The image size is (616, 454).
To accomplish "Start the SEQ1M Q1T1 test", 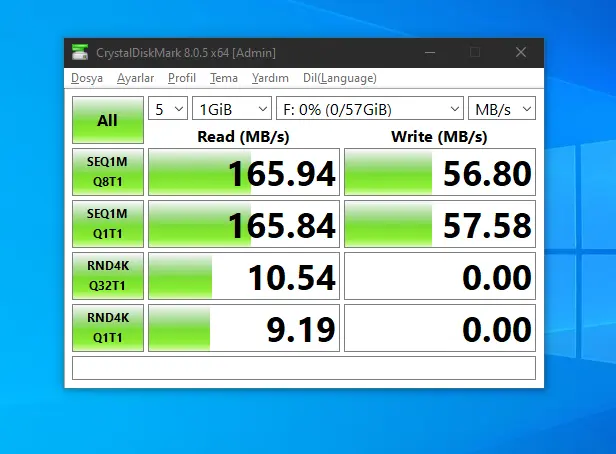I will [x=108, y=223].
